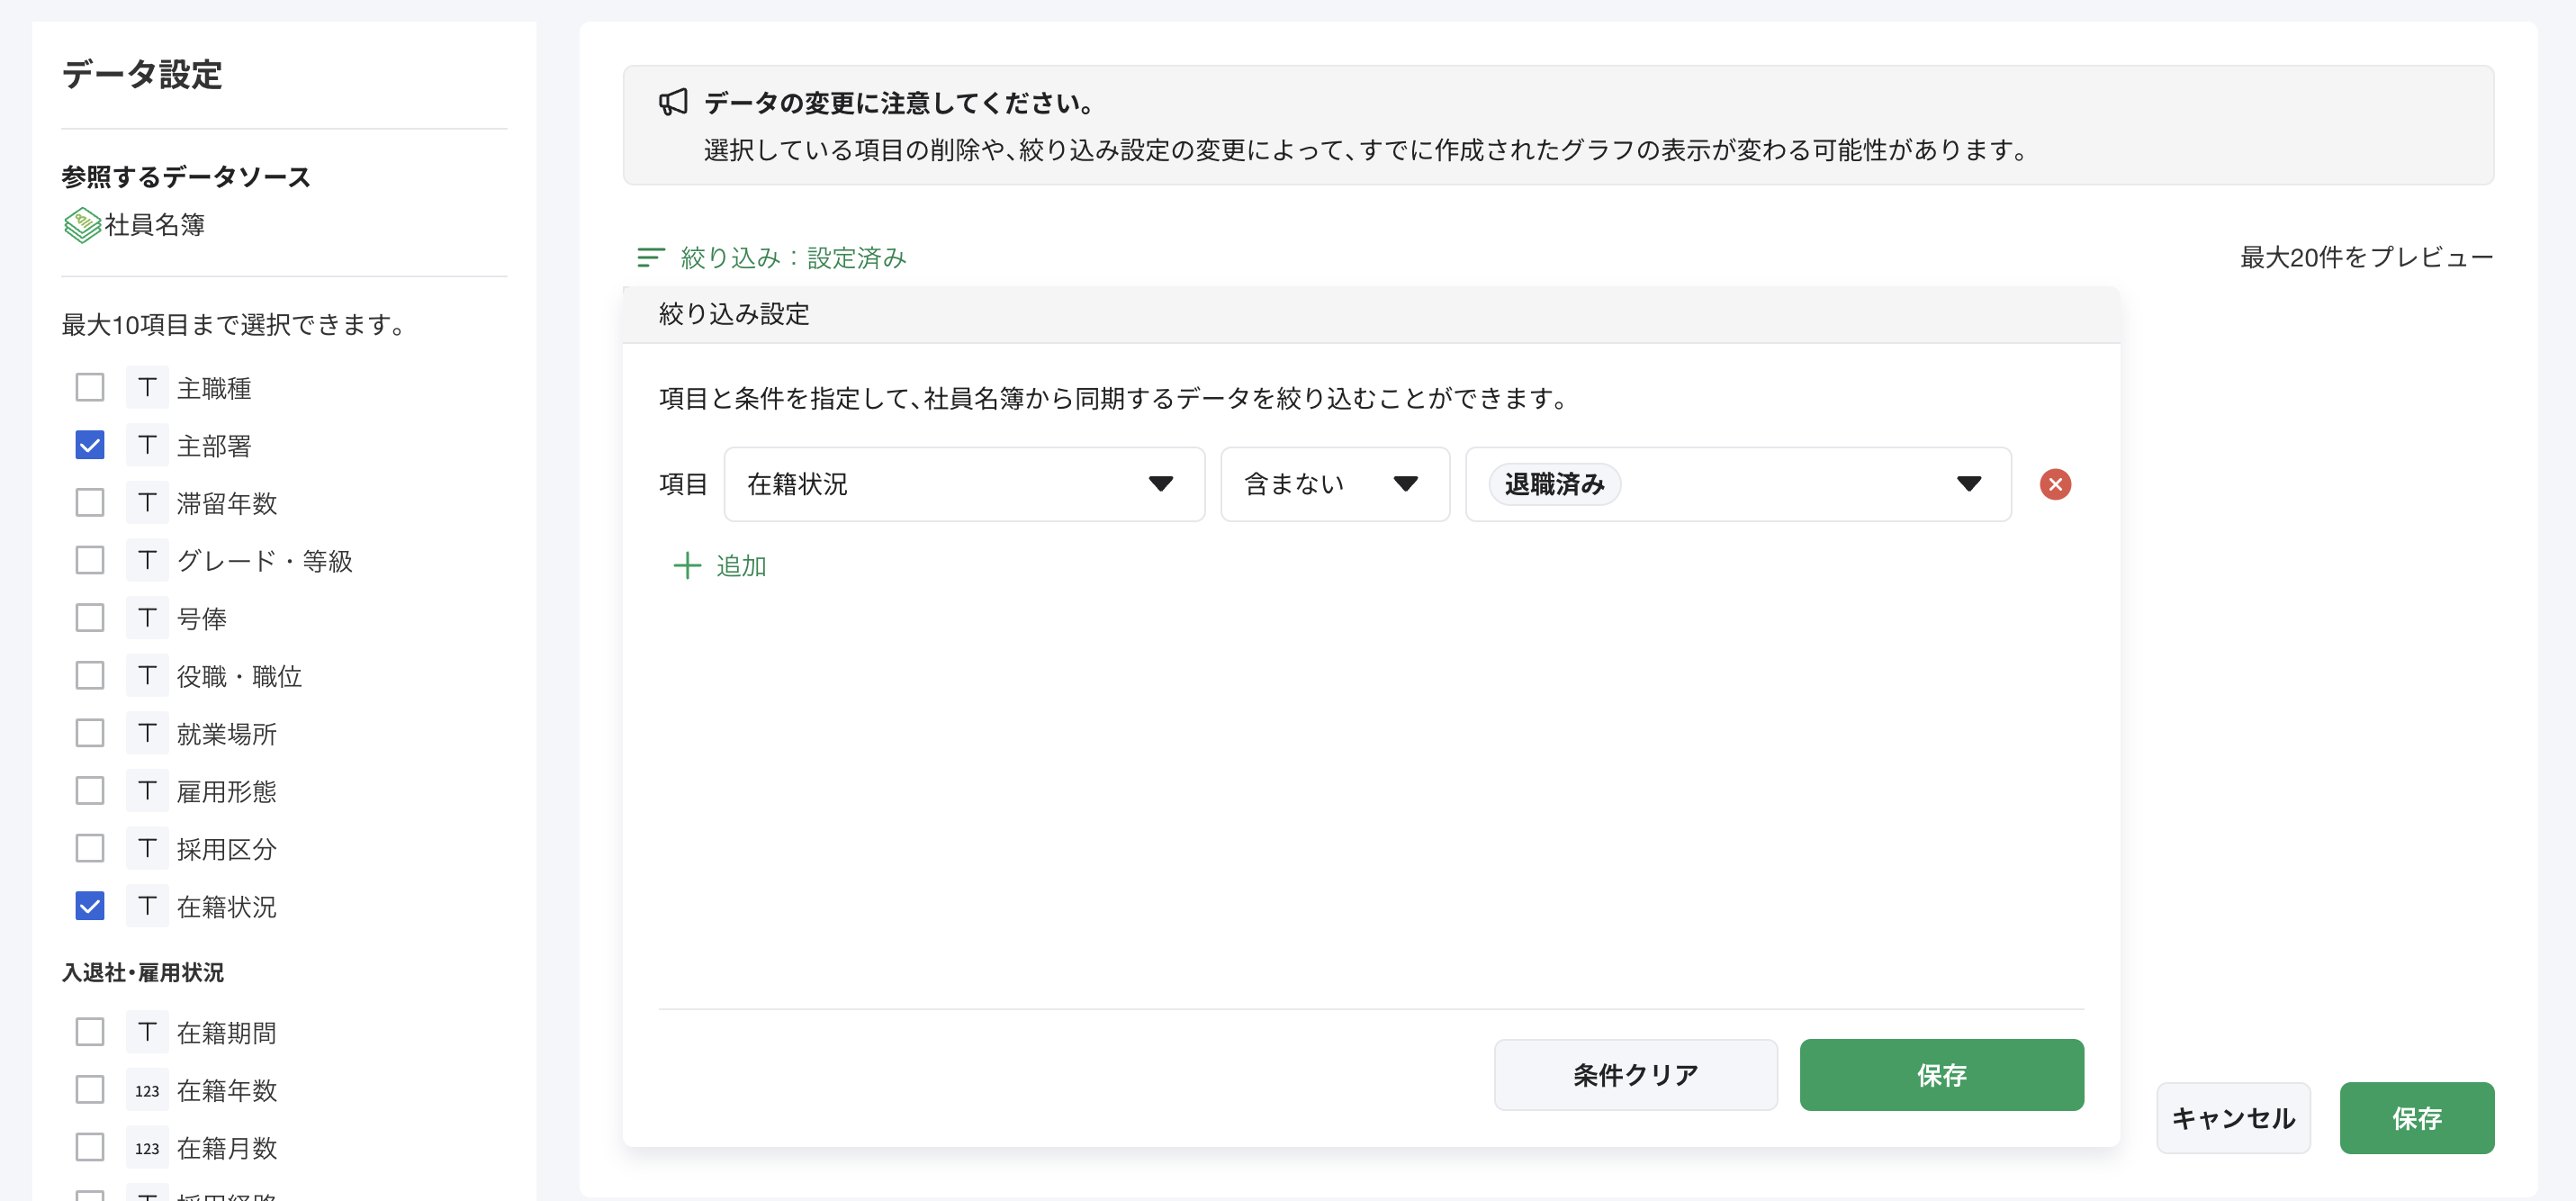Viewport: 2576px width, 1201px height.
Task: Select the 退職済み tag chip
Action: pos(1553,484)
